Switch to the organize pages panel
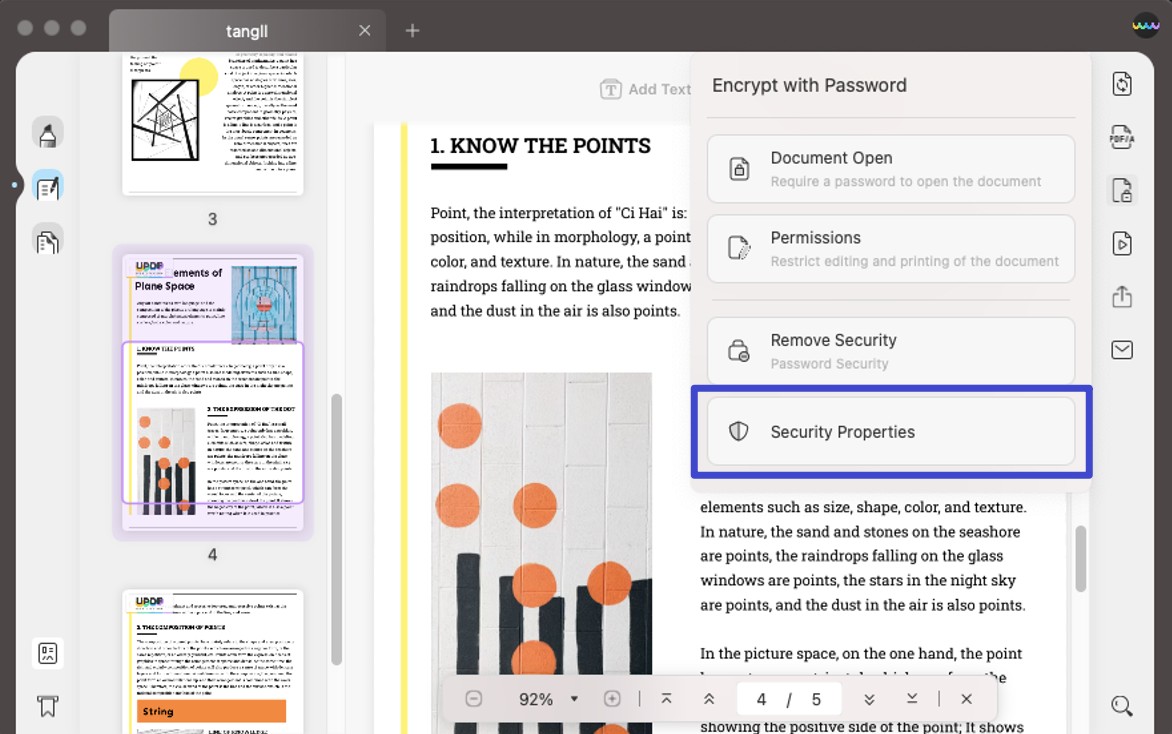The width and height of the screenshot is (1172, 734). pos(48,240)
